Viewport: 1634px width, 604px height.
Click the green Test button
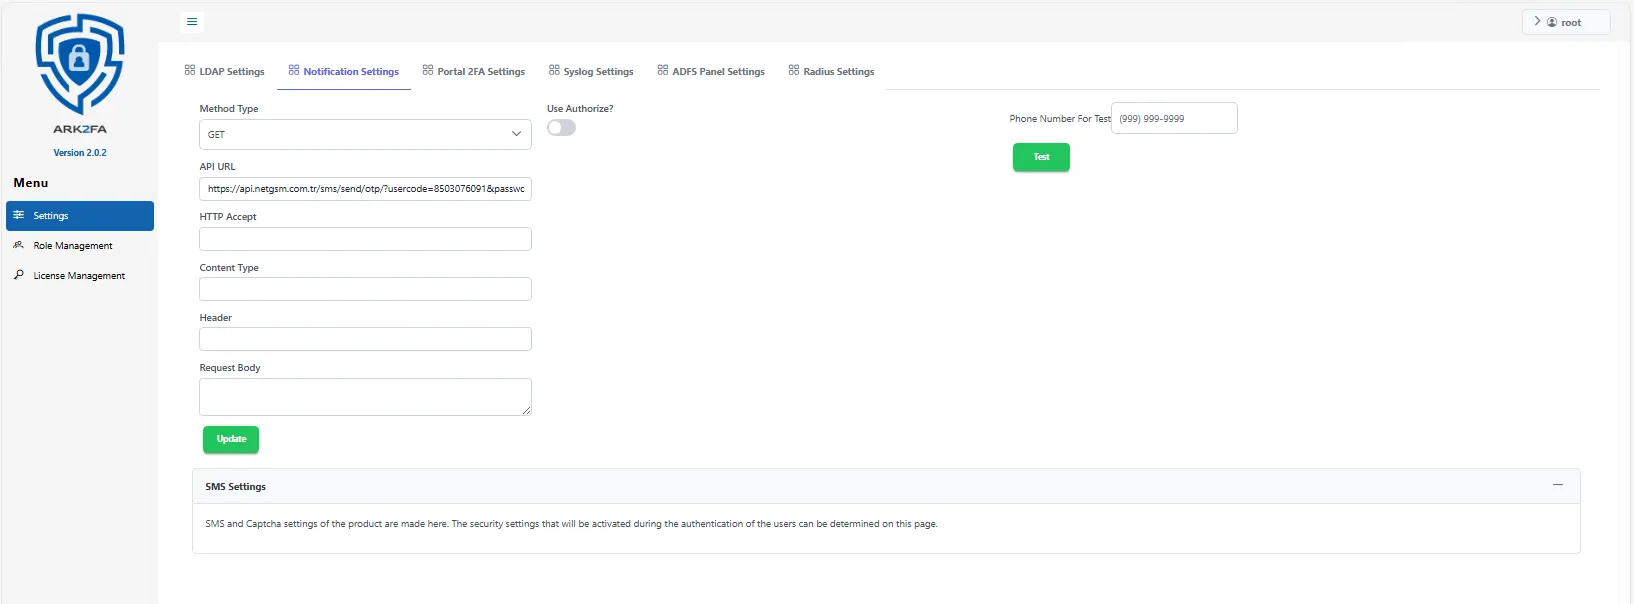coord(1041,157)
